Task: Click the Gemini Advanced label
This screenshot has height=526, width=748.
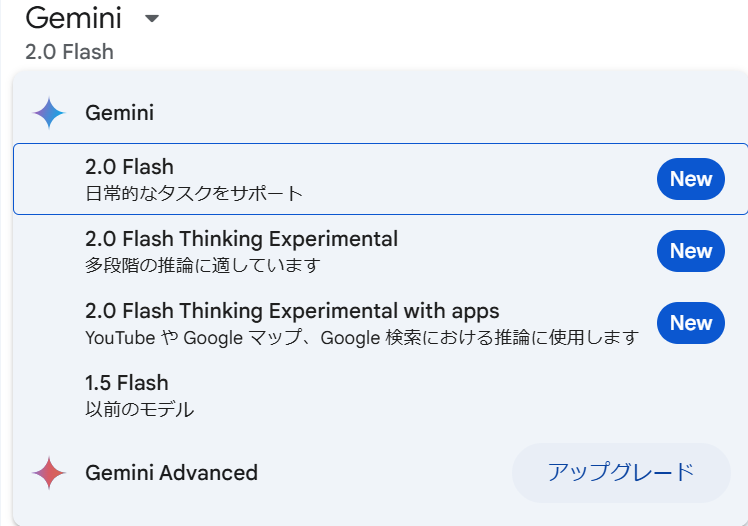Action: [x=172, y=473]
